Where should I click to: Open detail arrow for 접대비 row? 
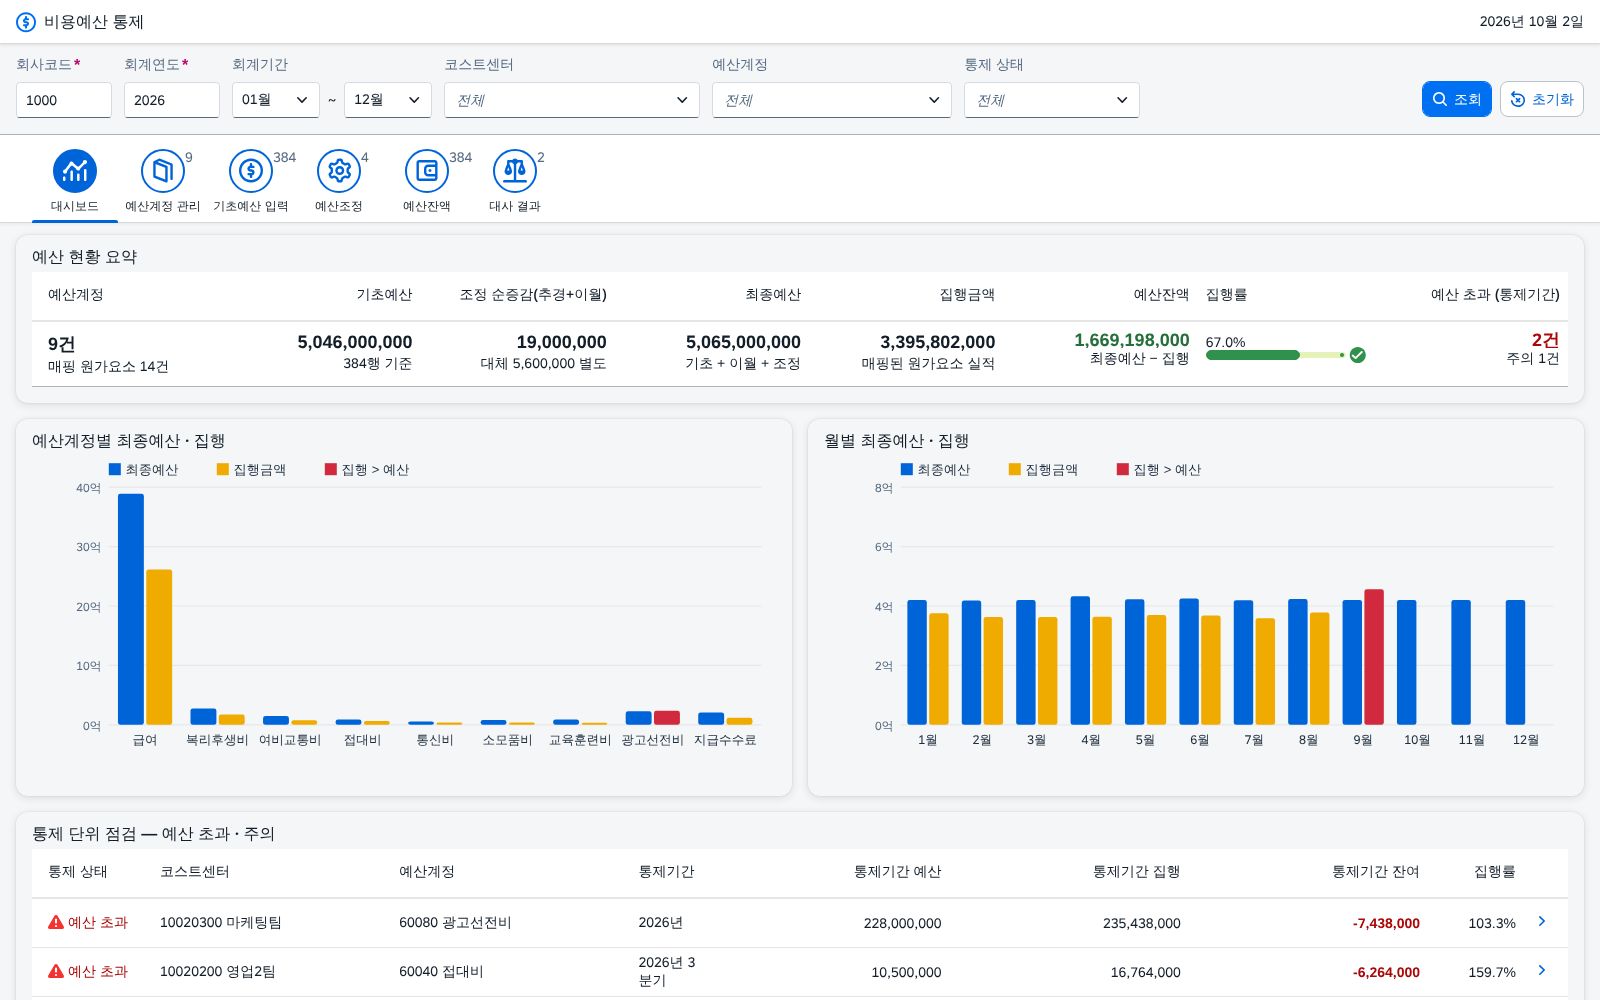1541,970
